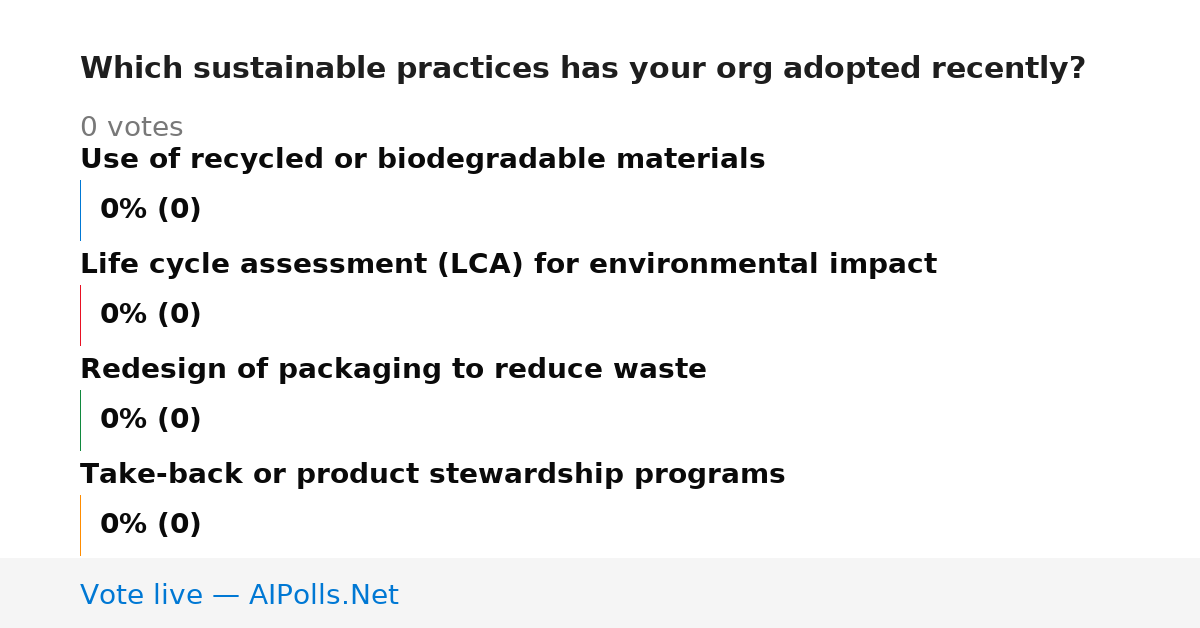Open the 'Vote live — AIPolls.Net' link
This screenshot has height=628, width=1200.
coord(239,596)
